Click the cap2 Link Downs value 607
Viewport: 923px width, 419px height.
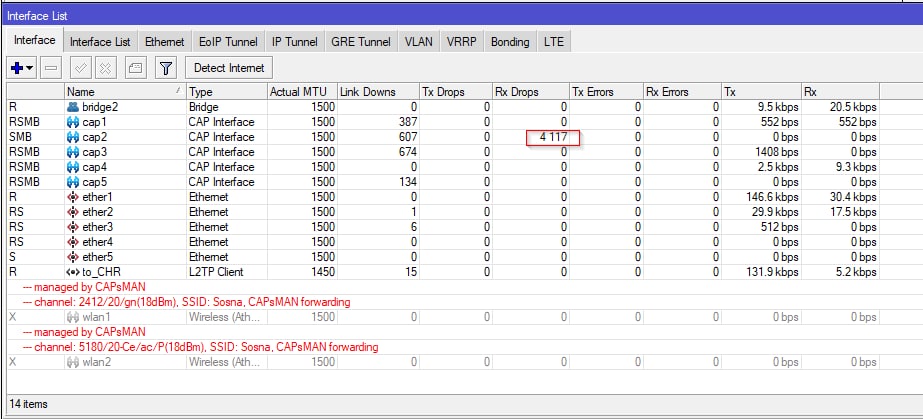[406, 137]
